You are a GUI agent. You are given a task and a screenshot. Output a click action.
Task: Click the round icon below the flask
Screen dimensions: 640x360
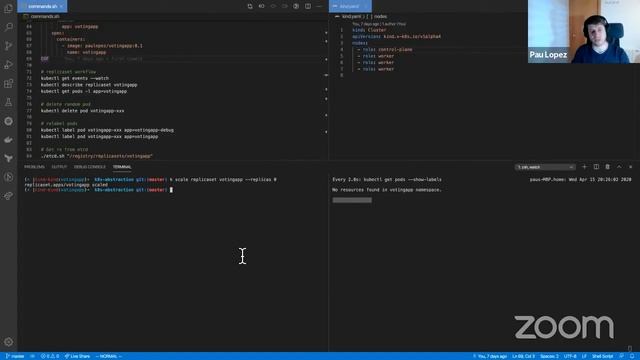8,121
